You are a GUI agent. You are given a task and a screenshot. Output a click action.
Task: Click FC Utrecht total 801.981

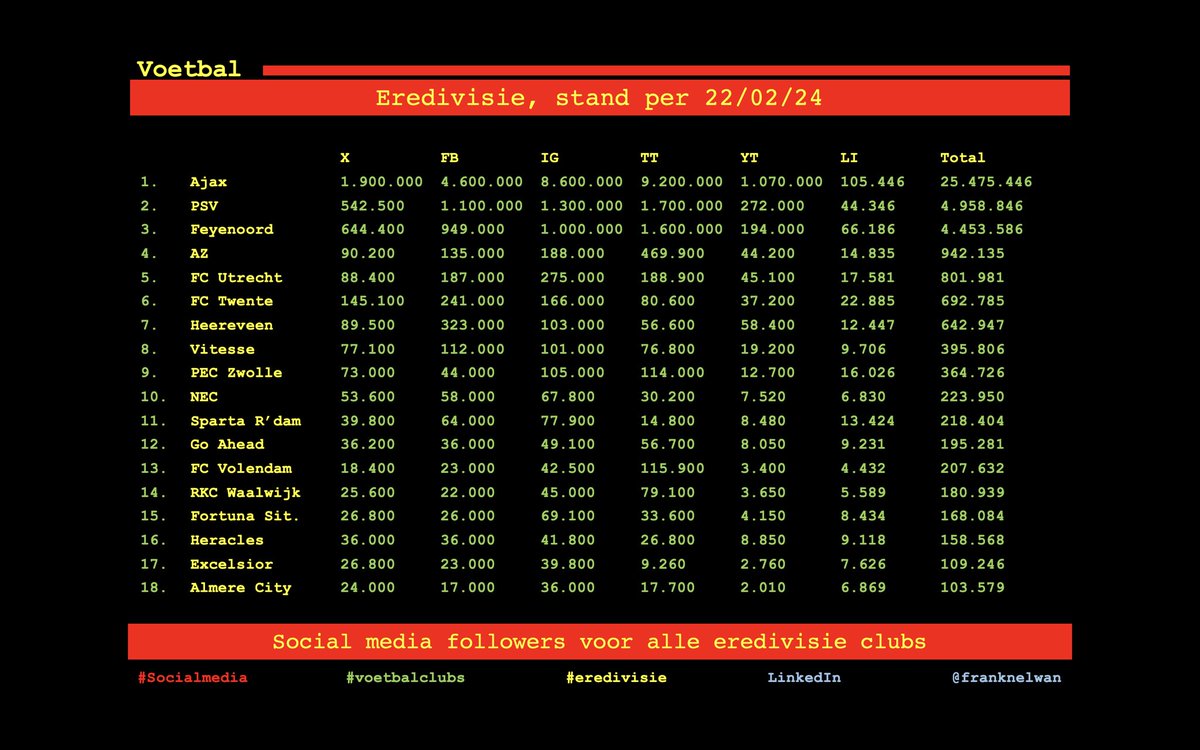click(x=972, y=277)
